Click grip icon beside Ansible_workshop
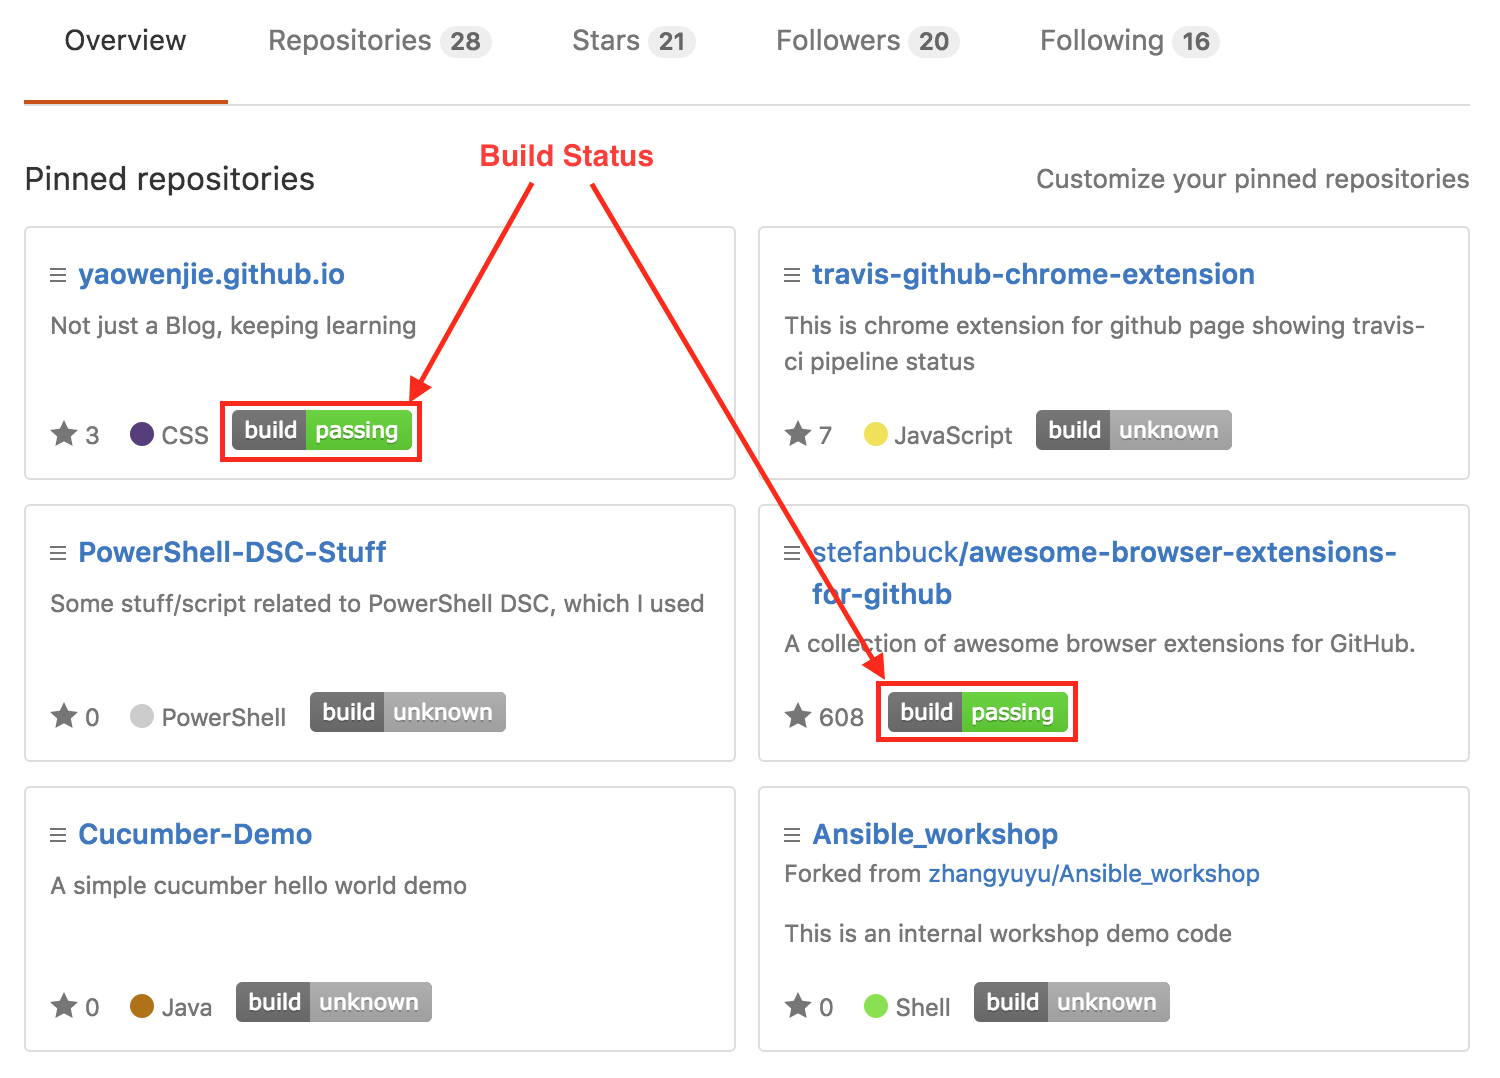The height and width of the screenshot is (1078, 1500). (x=792, y=835)
